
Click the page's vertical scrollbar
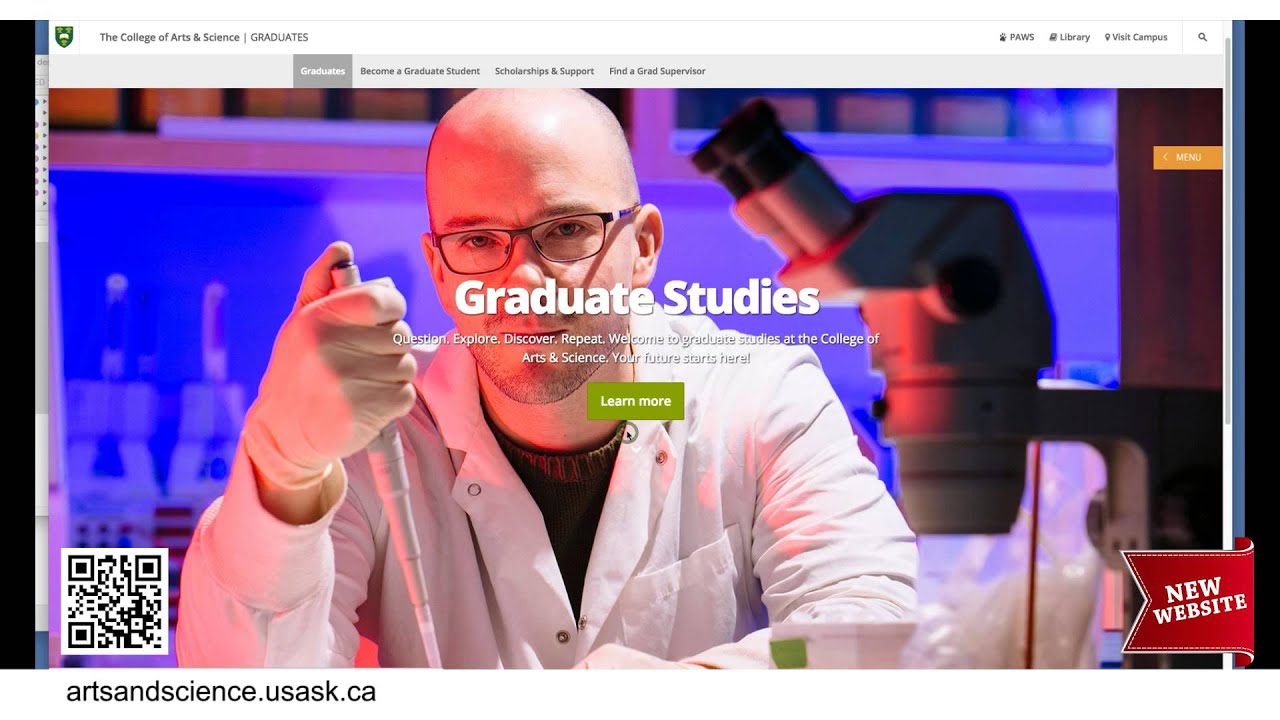[1227, 230]
